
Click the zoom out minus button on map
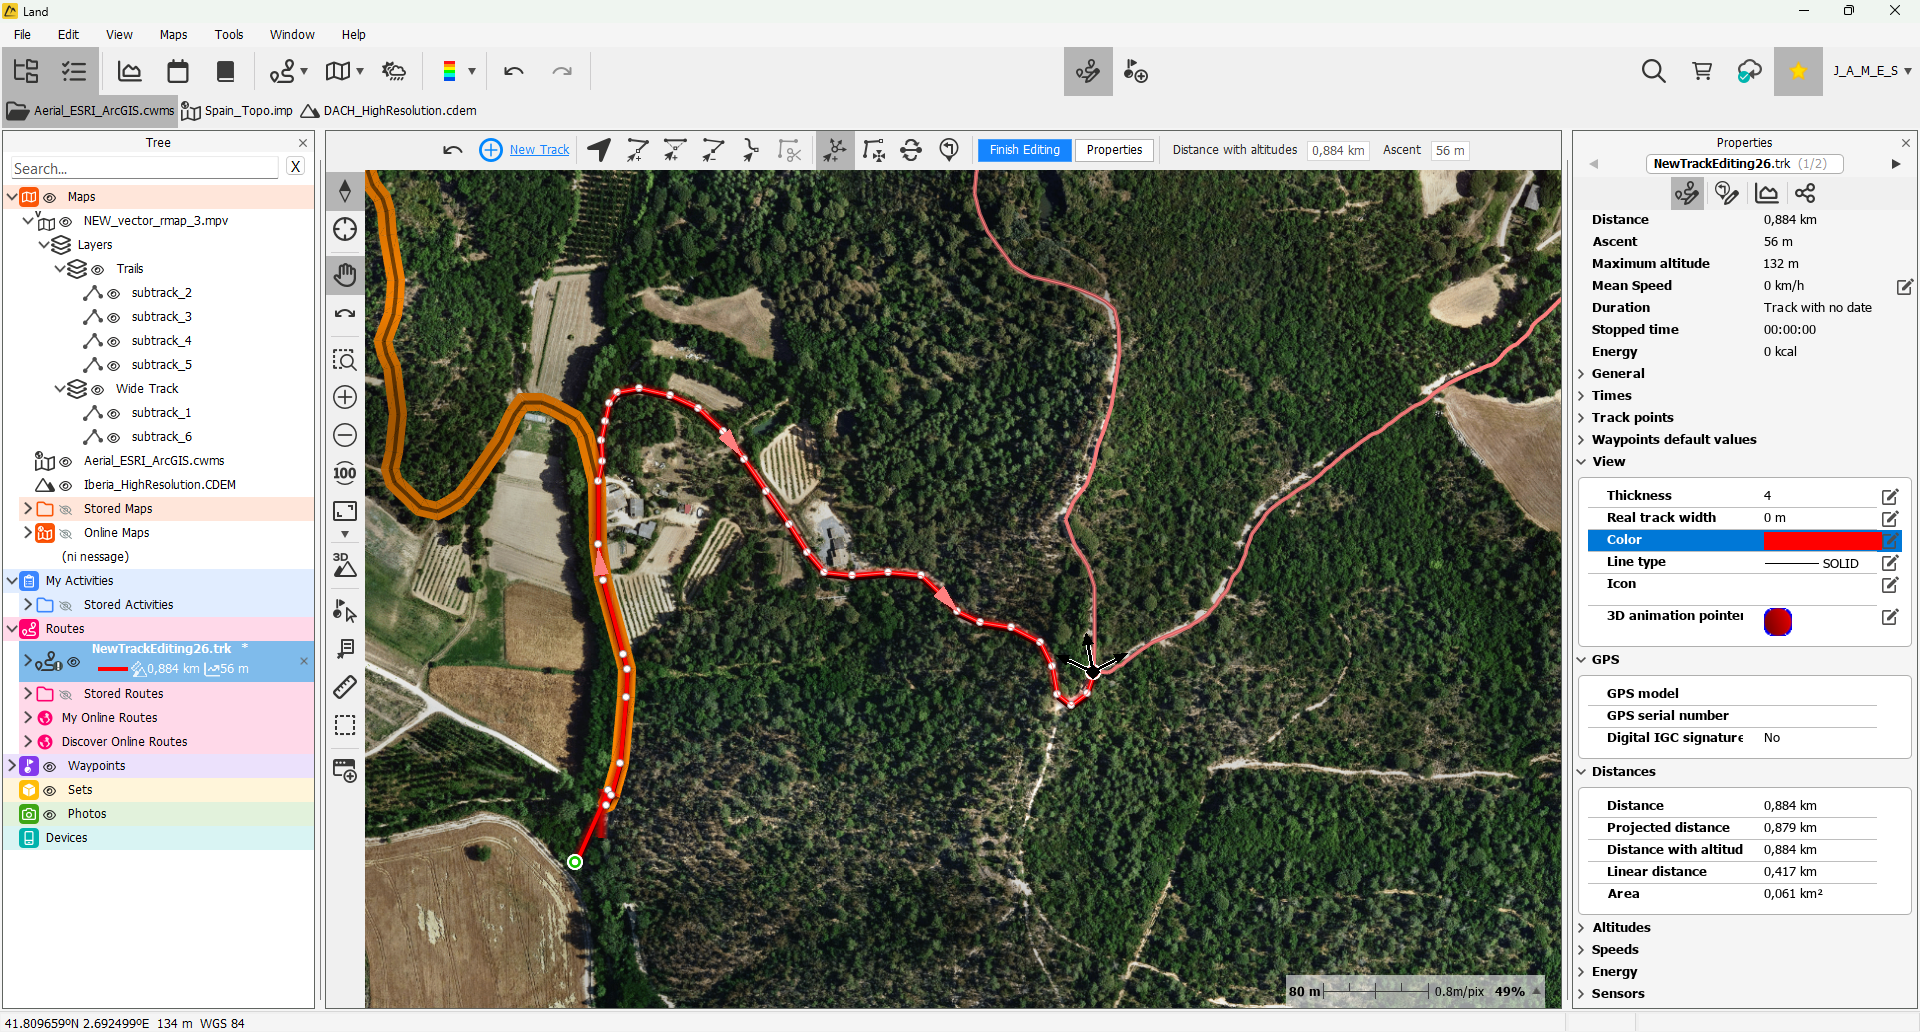(x=345, y=435)
